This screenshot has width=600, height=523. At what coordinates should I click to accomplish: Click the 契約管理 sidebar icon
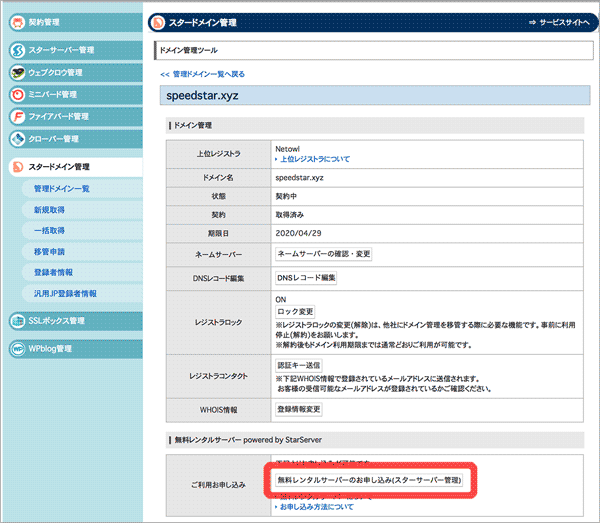point(19,21)
